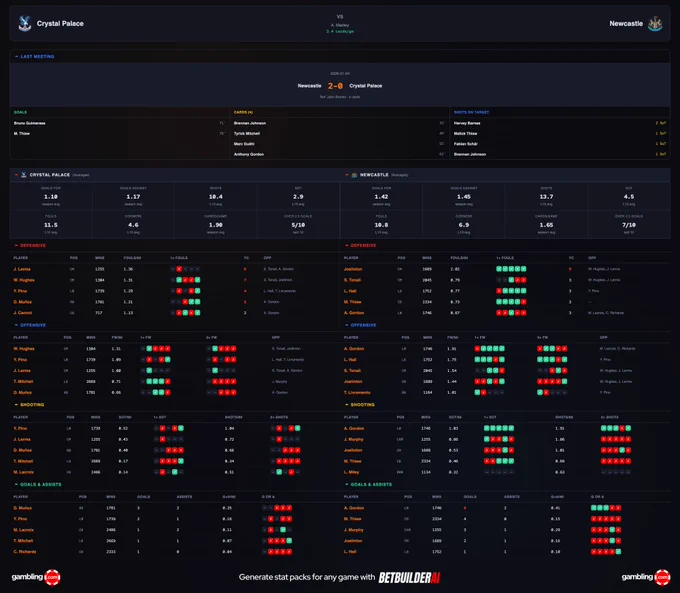
Task: Select Harvey Barnes in Shots on Target list
Action: click(467, 123)
